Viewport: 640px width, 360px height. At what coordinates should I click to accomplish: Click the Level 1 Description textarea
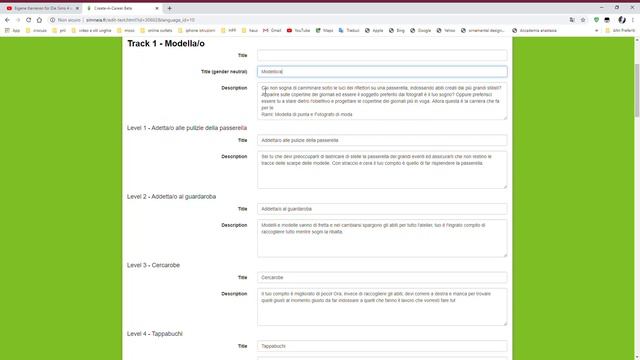pos(382,170)
